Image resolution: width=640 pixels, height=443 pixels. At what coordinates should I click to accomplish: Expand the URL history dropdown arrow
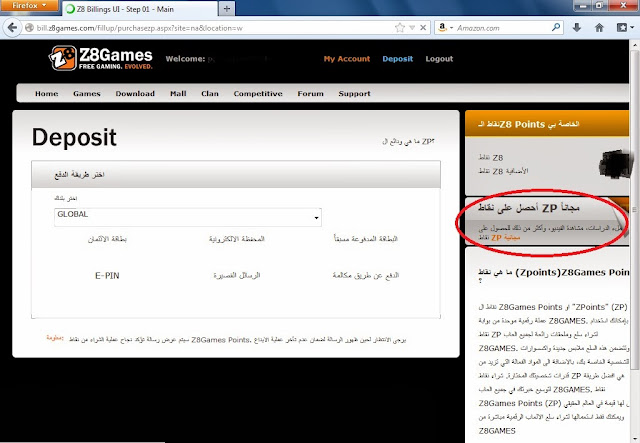pos(412,28)
